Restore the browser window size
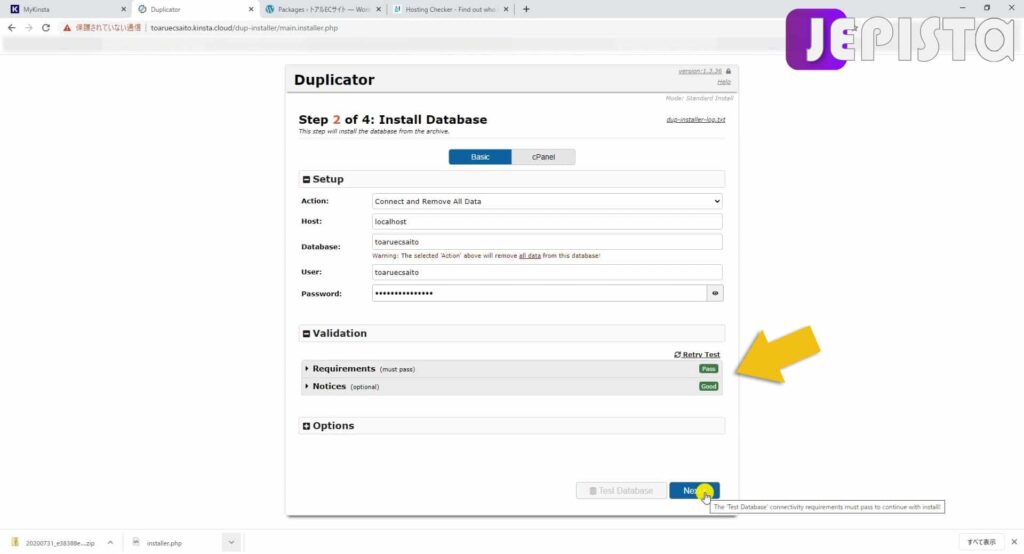The width and height of the screenshot is (1024, 554). click(x=987, y=8)
